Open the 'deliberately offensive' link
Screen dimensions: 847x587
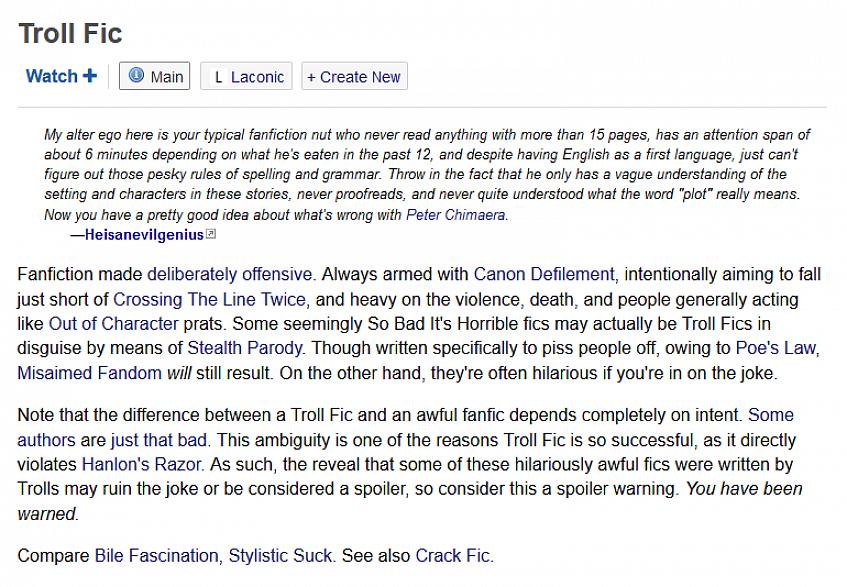tap(231, 273)
